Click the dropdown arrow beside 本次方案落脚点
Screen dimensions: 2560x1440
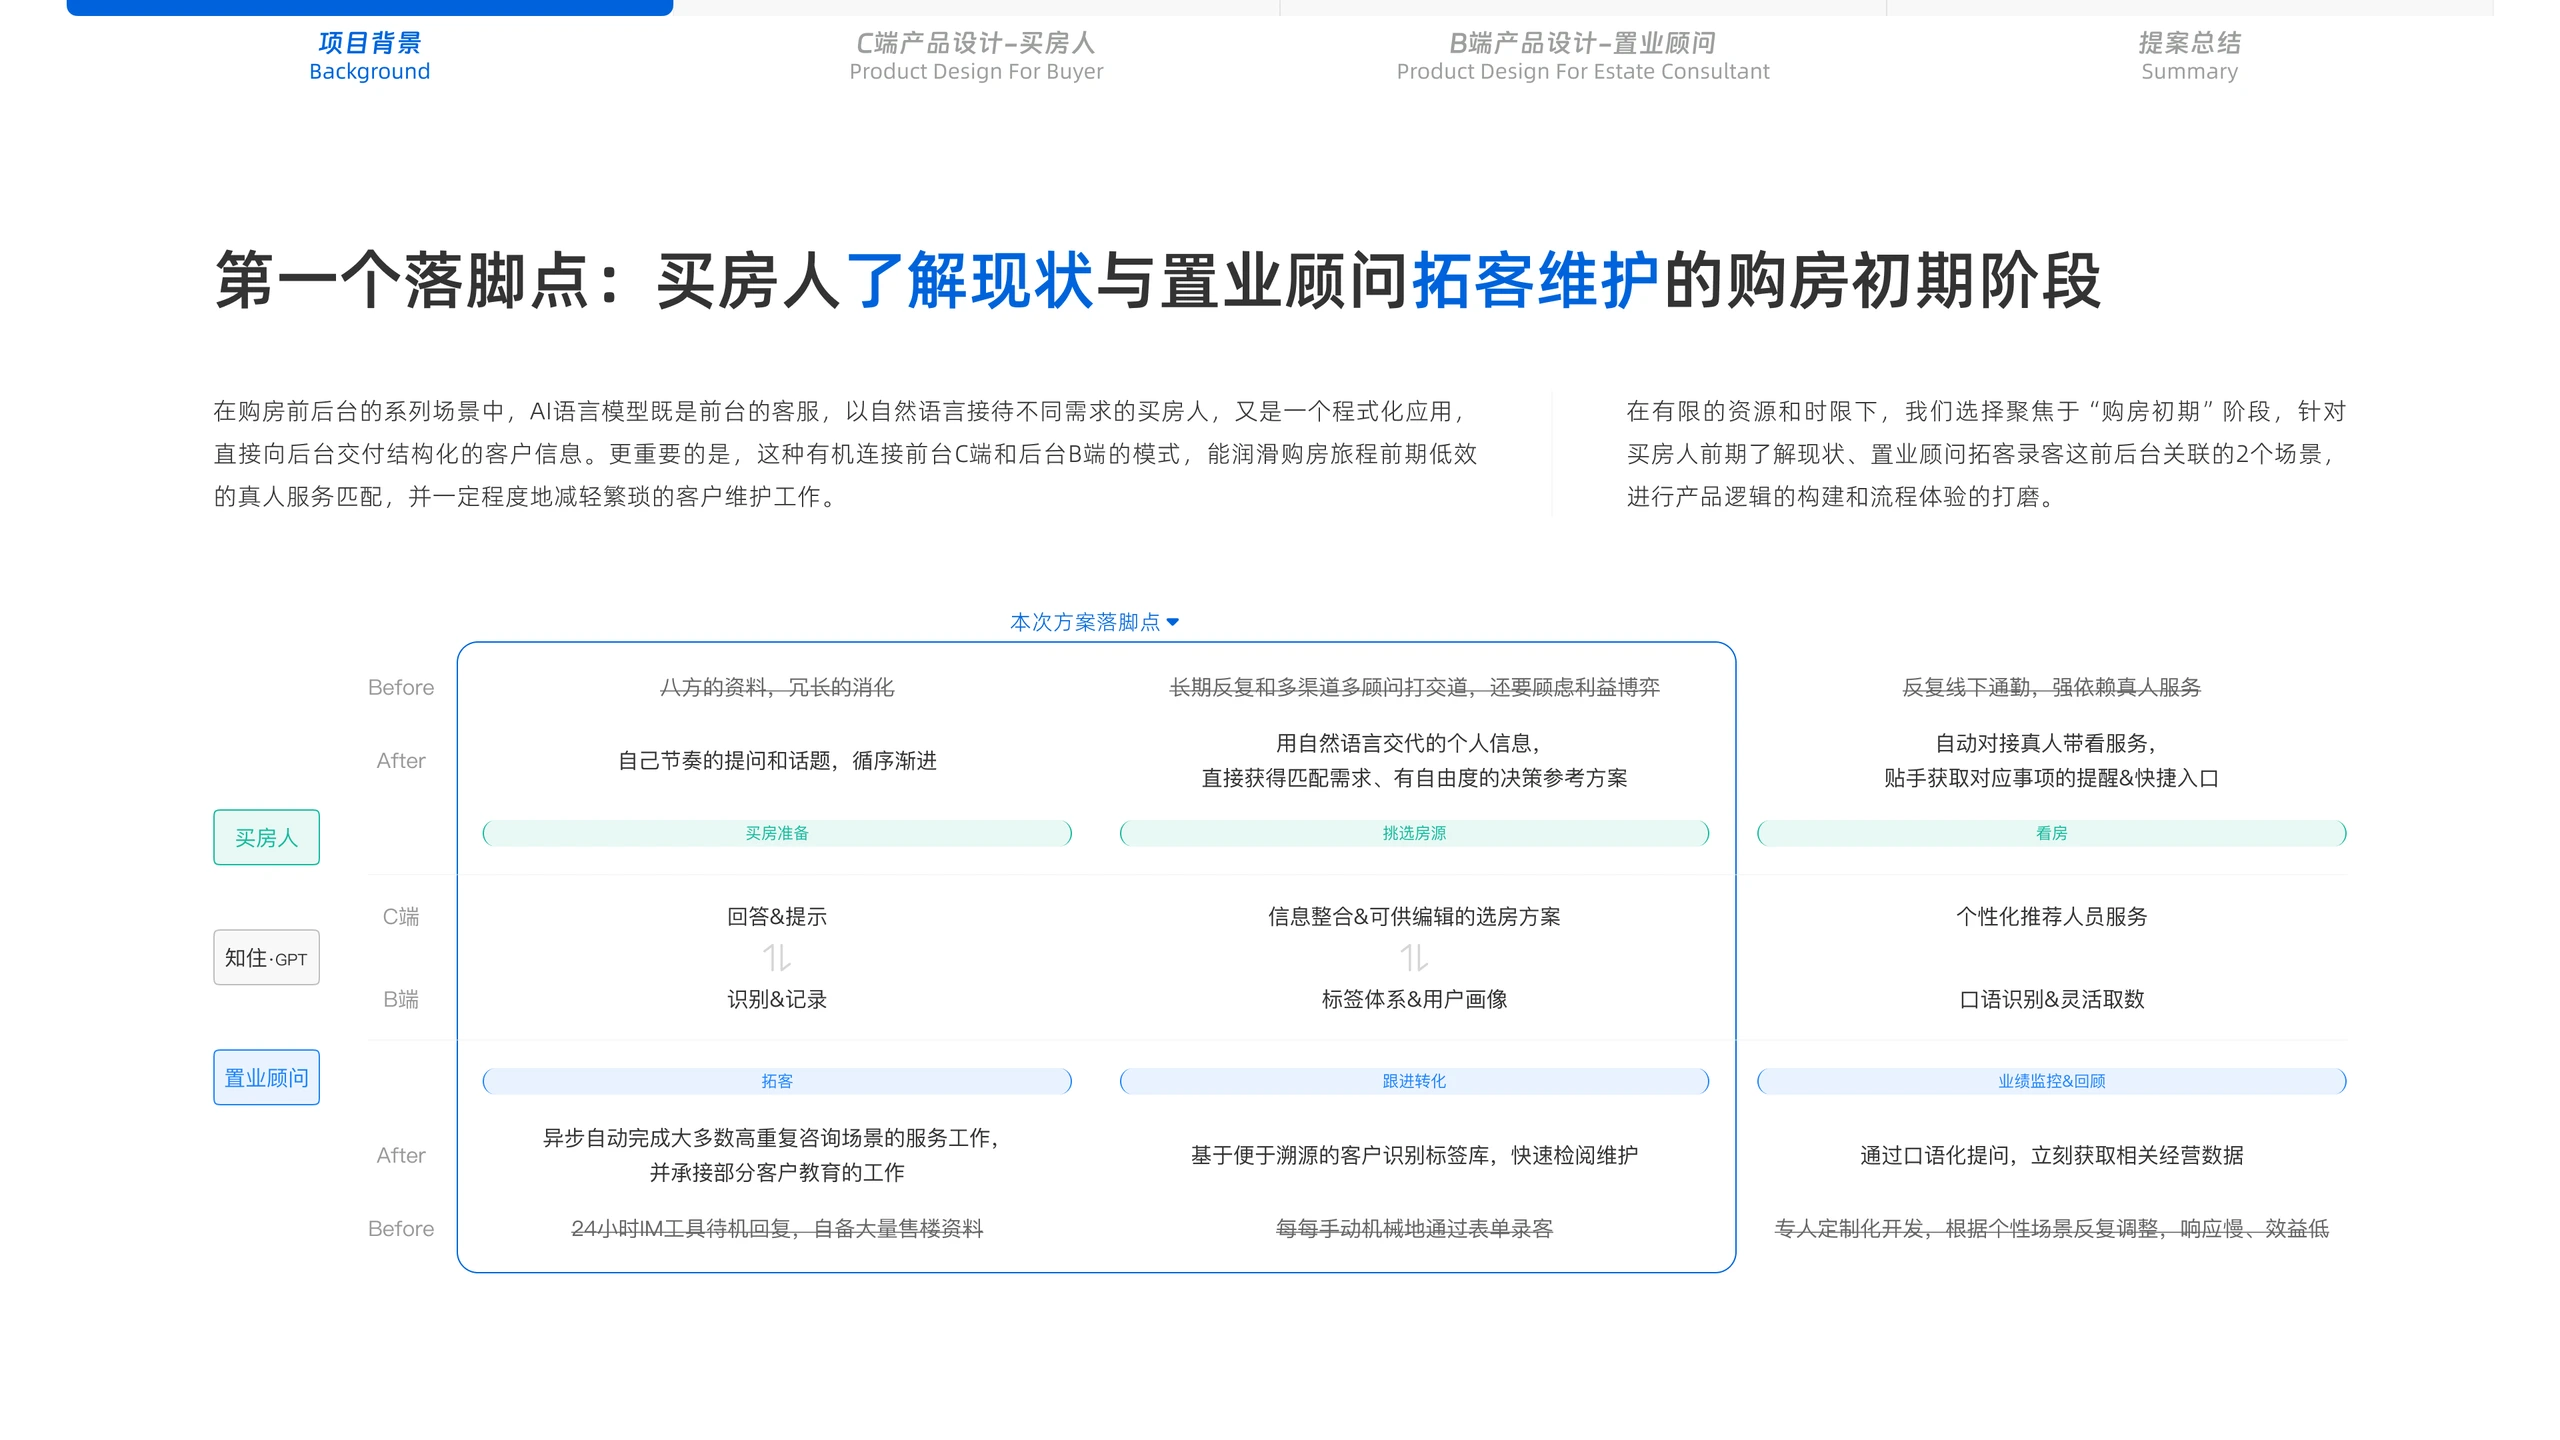[x=1173, y=622]
